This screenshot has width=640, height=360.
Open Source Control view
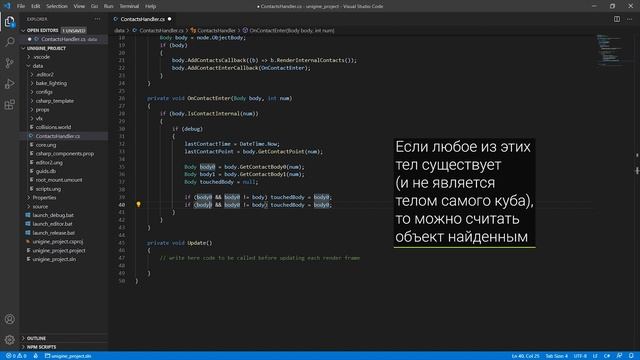pyautogui.click(x=9, y=63)
